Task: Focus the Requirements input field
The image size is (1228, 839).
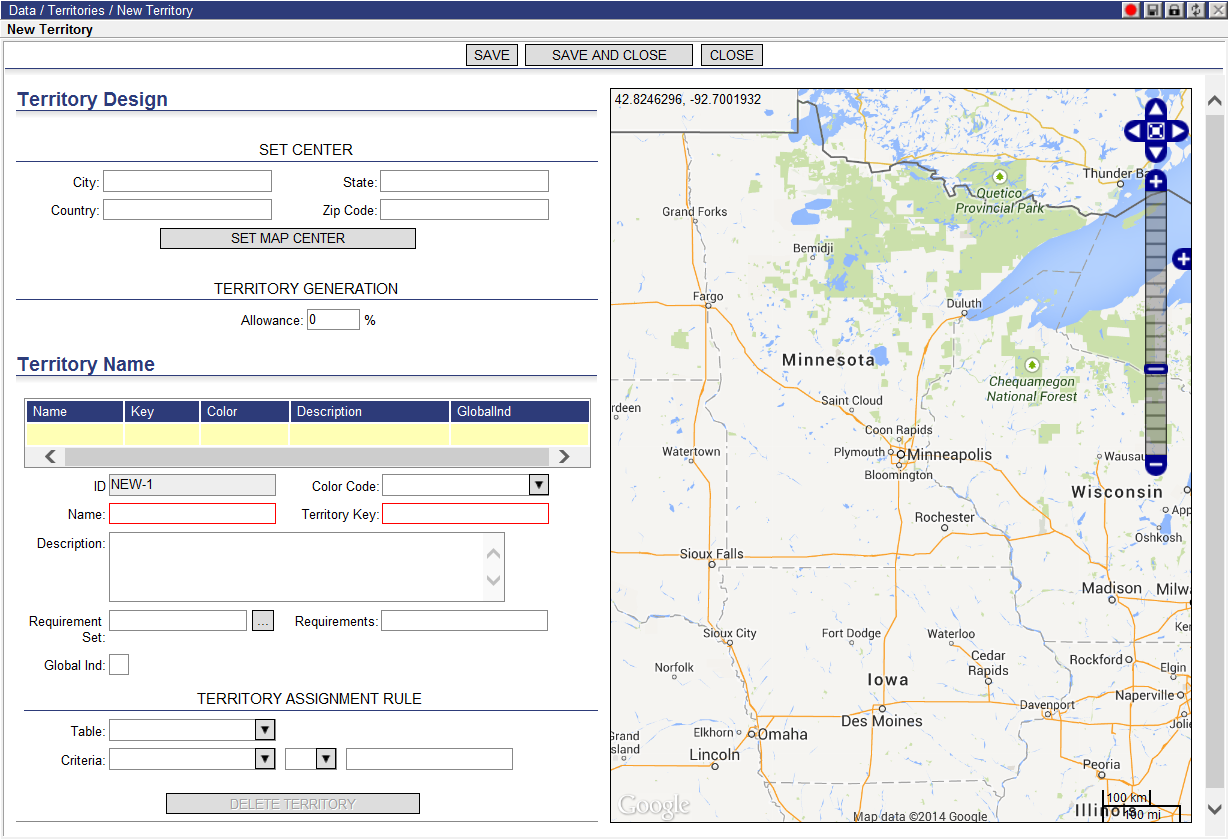Action: [x=465, y=621]
